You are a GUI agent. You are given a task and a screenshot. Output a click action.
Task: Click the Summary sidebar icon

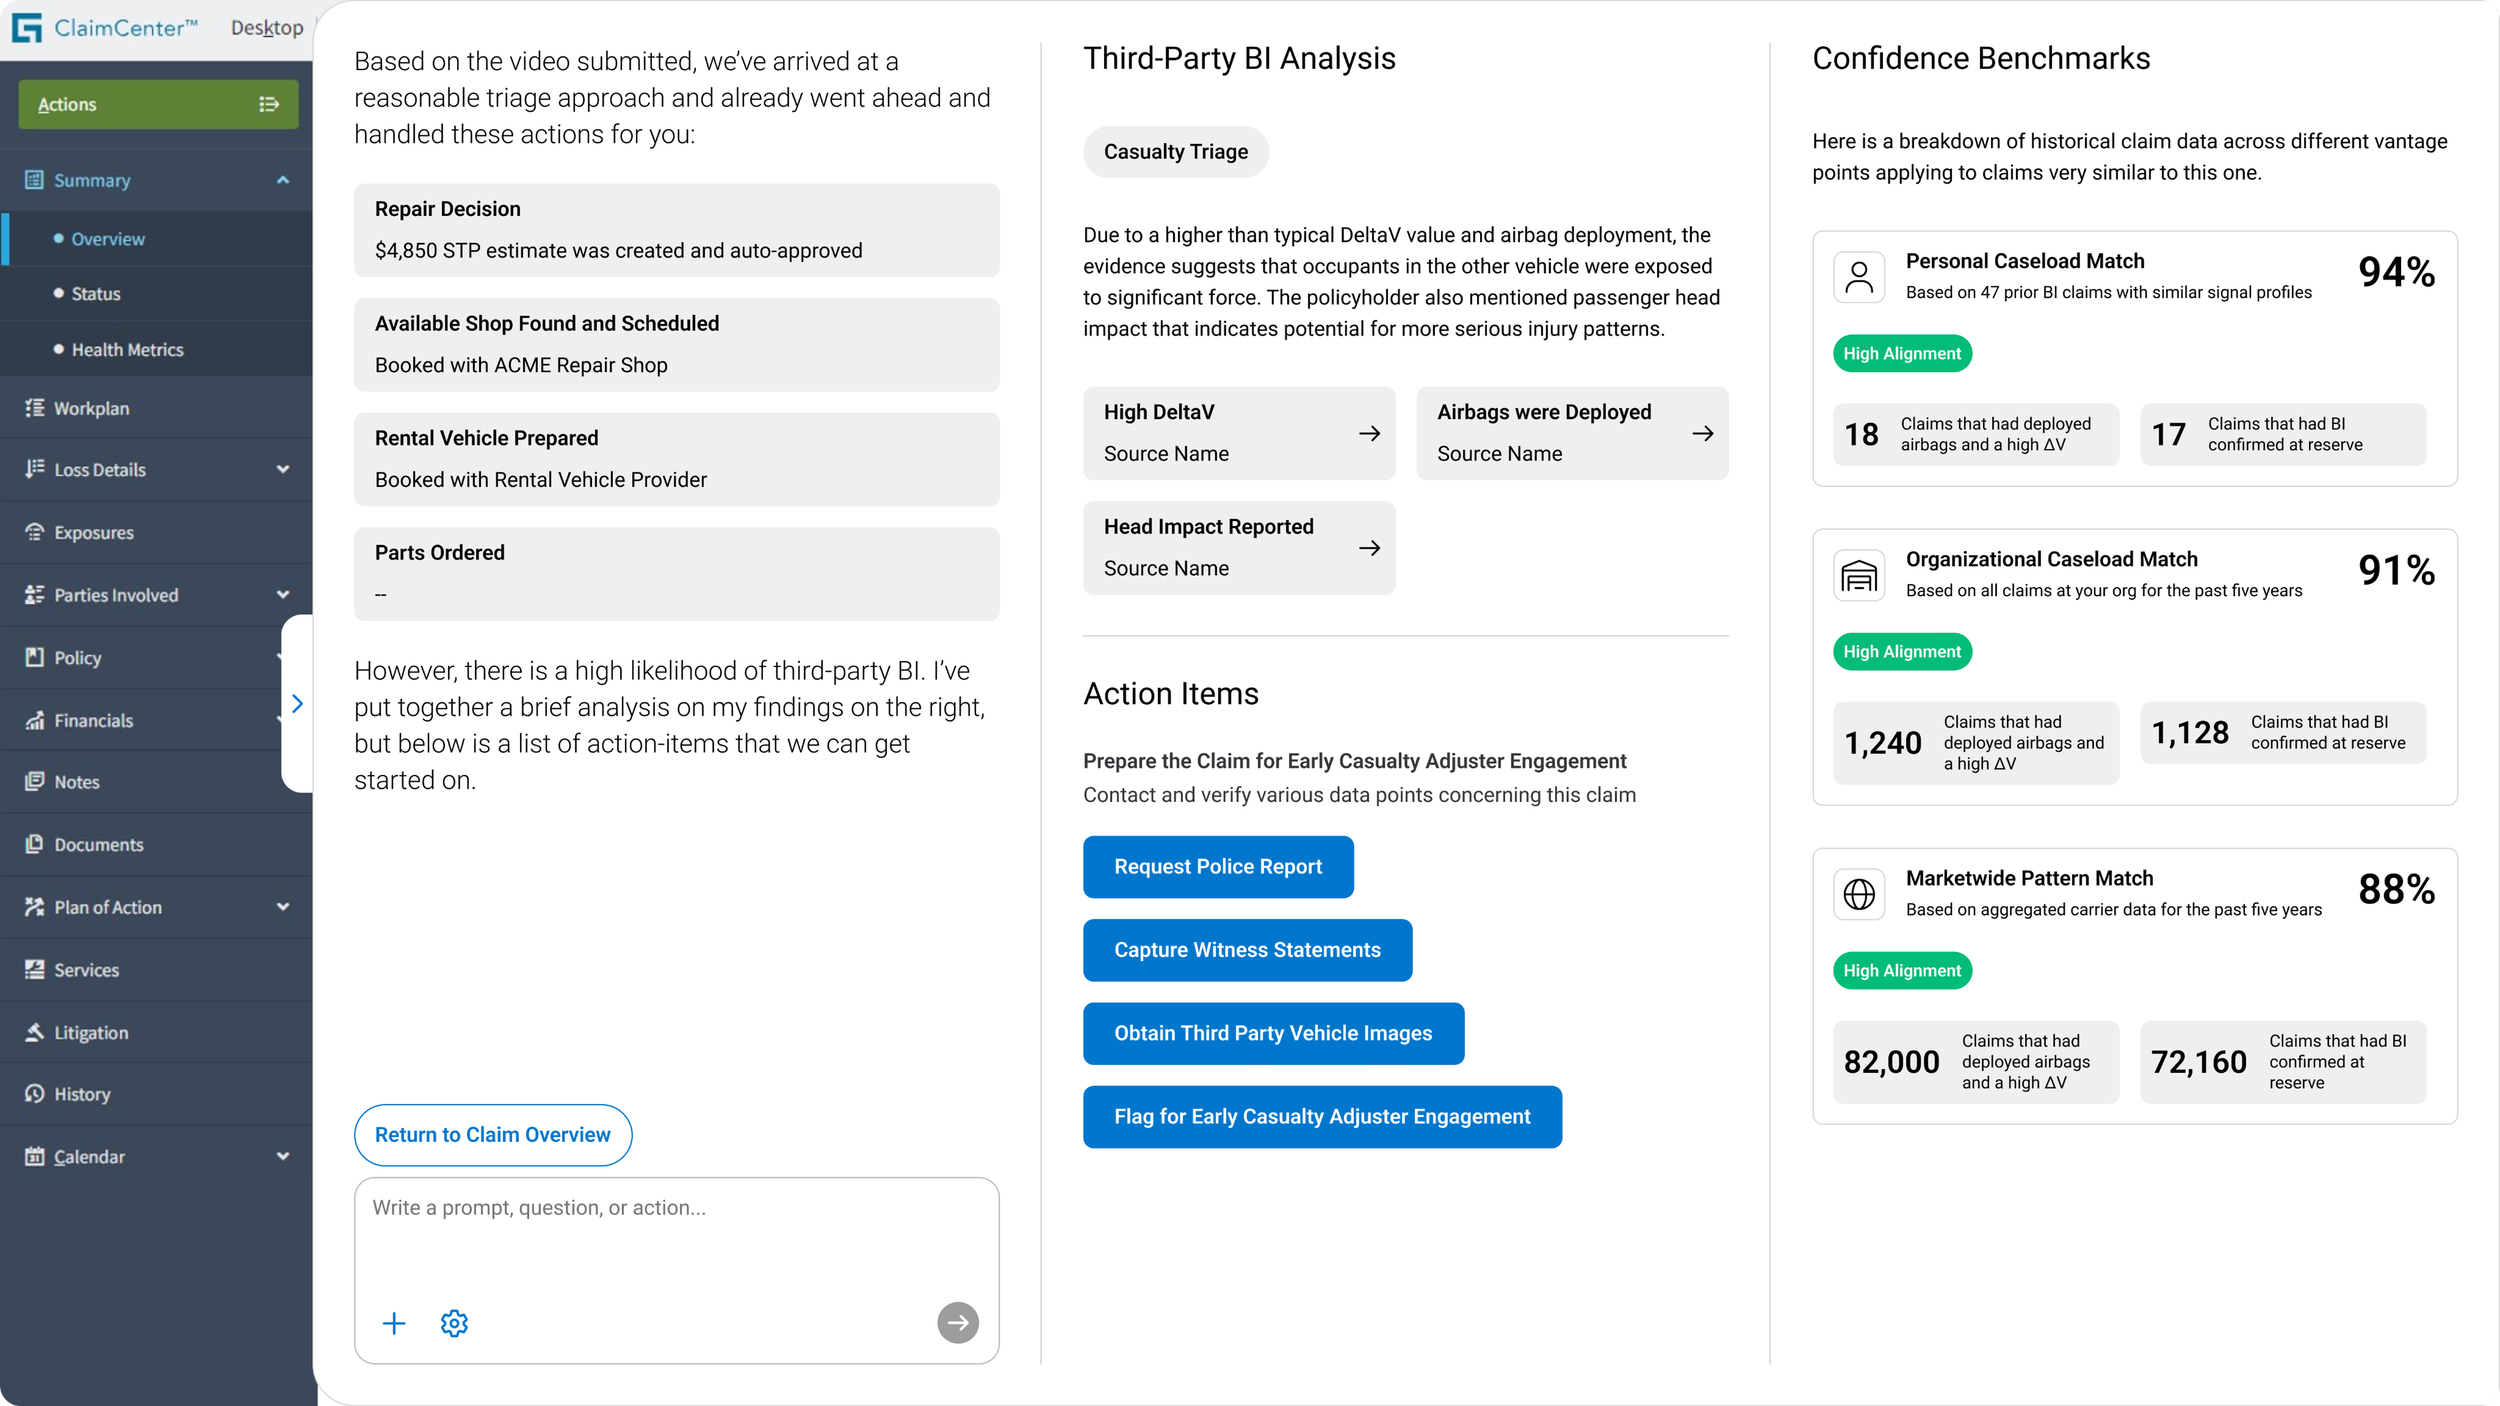tap(34, 180)
